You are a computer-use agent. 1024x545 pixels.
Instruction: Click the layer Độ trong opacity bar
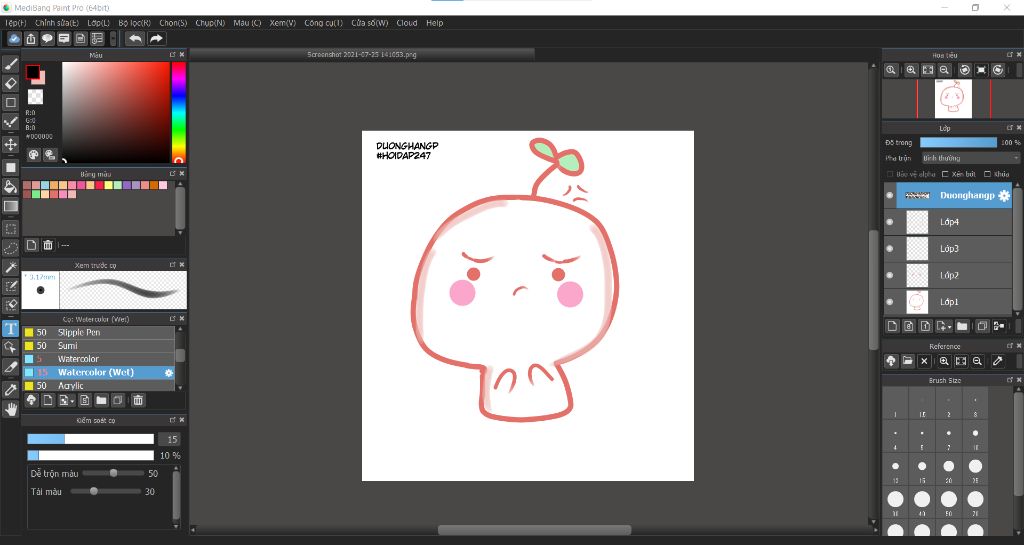(958, 142)
